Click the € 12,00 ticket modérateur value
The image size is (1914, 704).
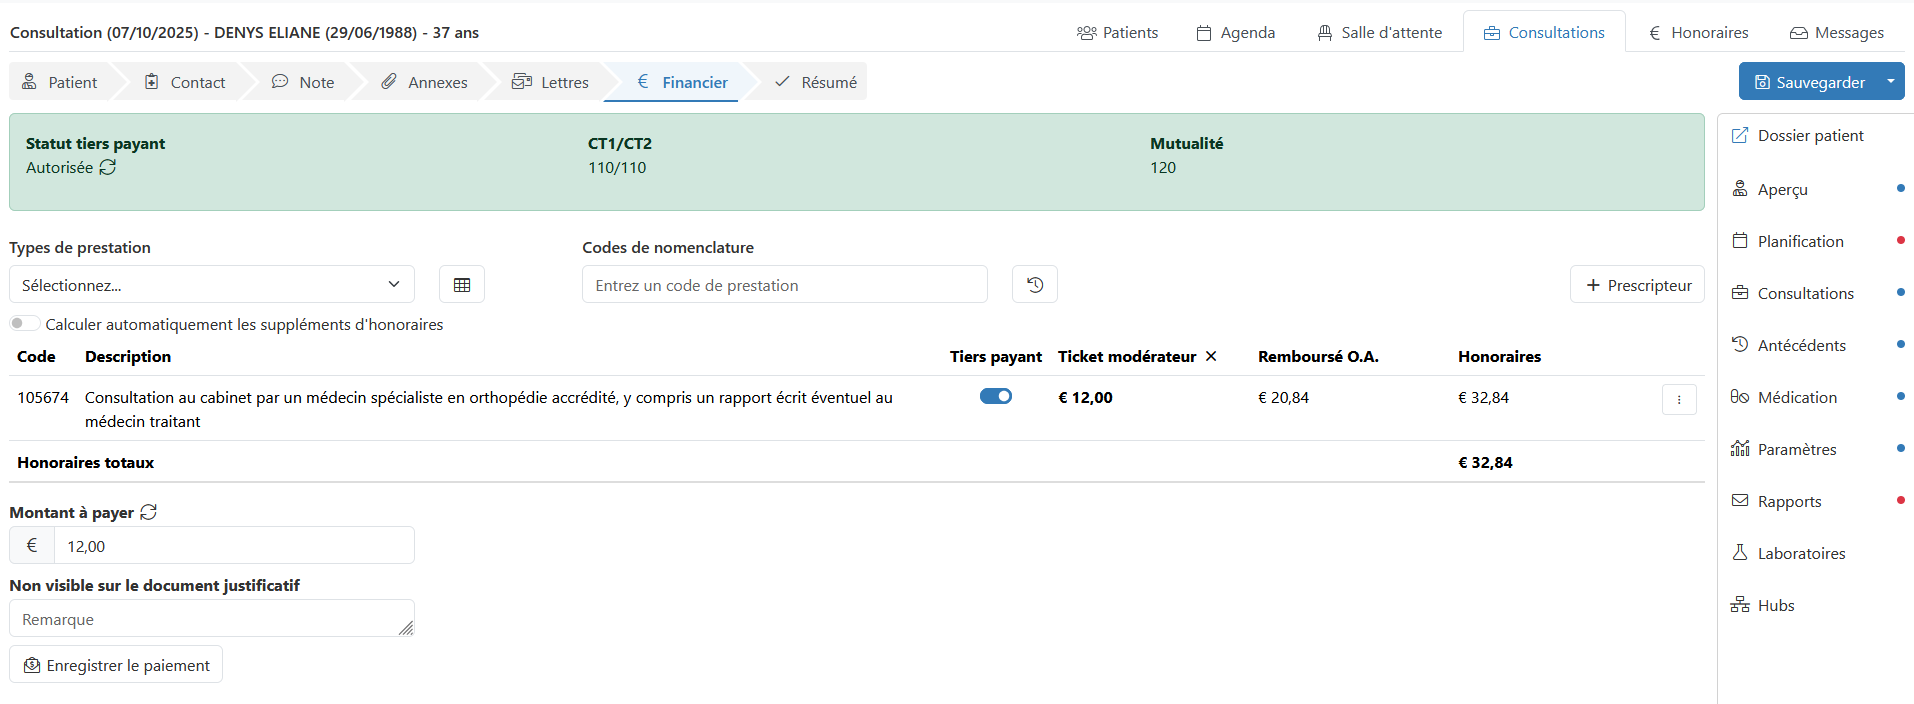[x=1085, y=397]
